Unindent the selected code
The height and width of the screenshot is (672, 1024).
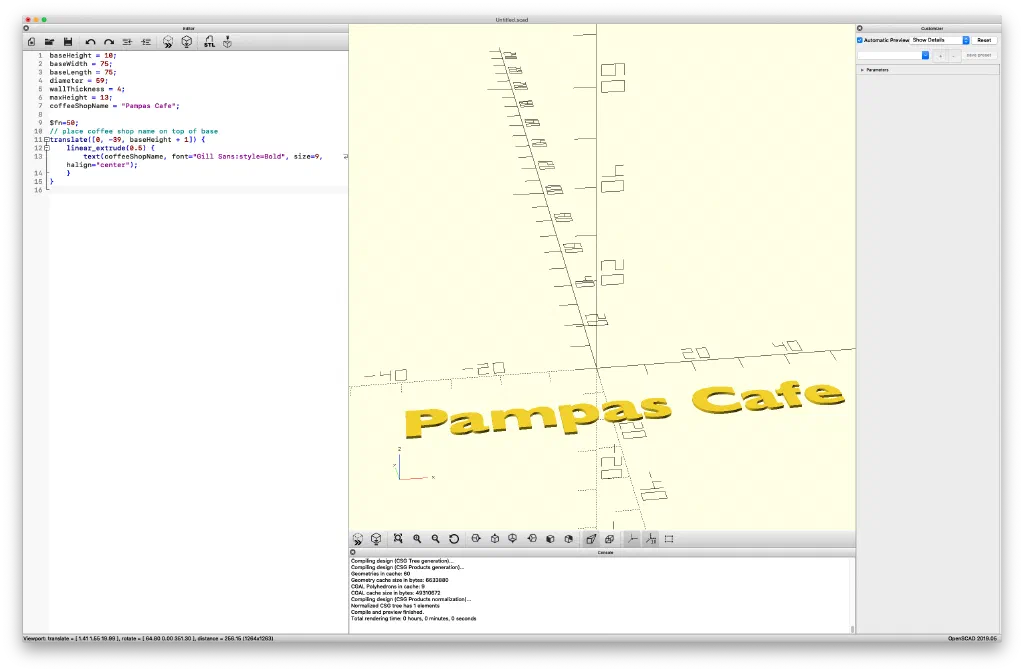pyautogui.click(x=127, y=42)
